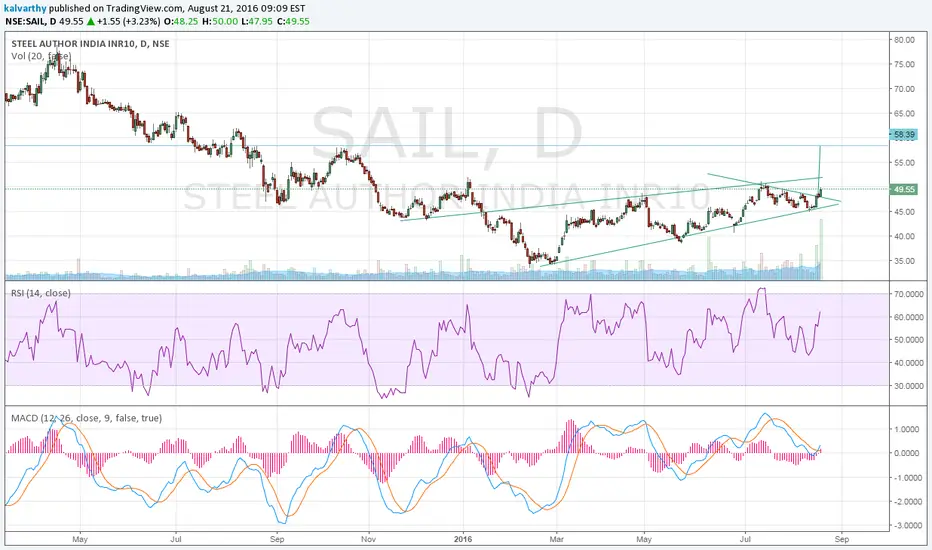This screenshot has width=932, height=550.
Task: Open the kalvarthy author link
Action: point(25,8)
